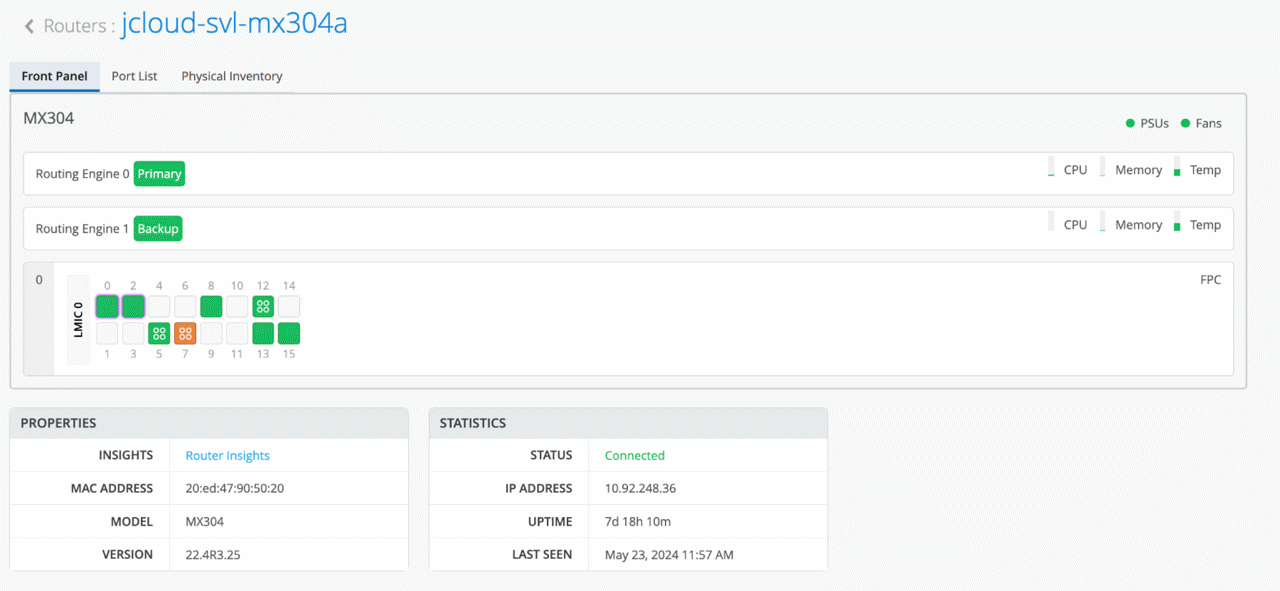This screenshot has width=1280, height=591.
Task: Select channelized port 5
Action: click(159, 333)
